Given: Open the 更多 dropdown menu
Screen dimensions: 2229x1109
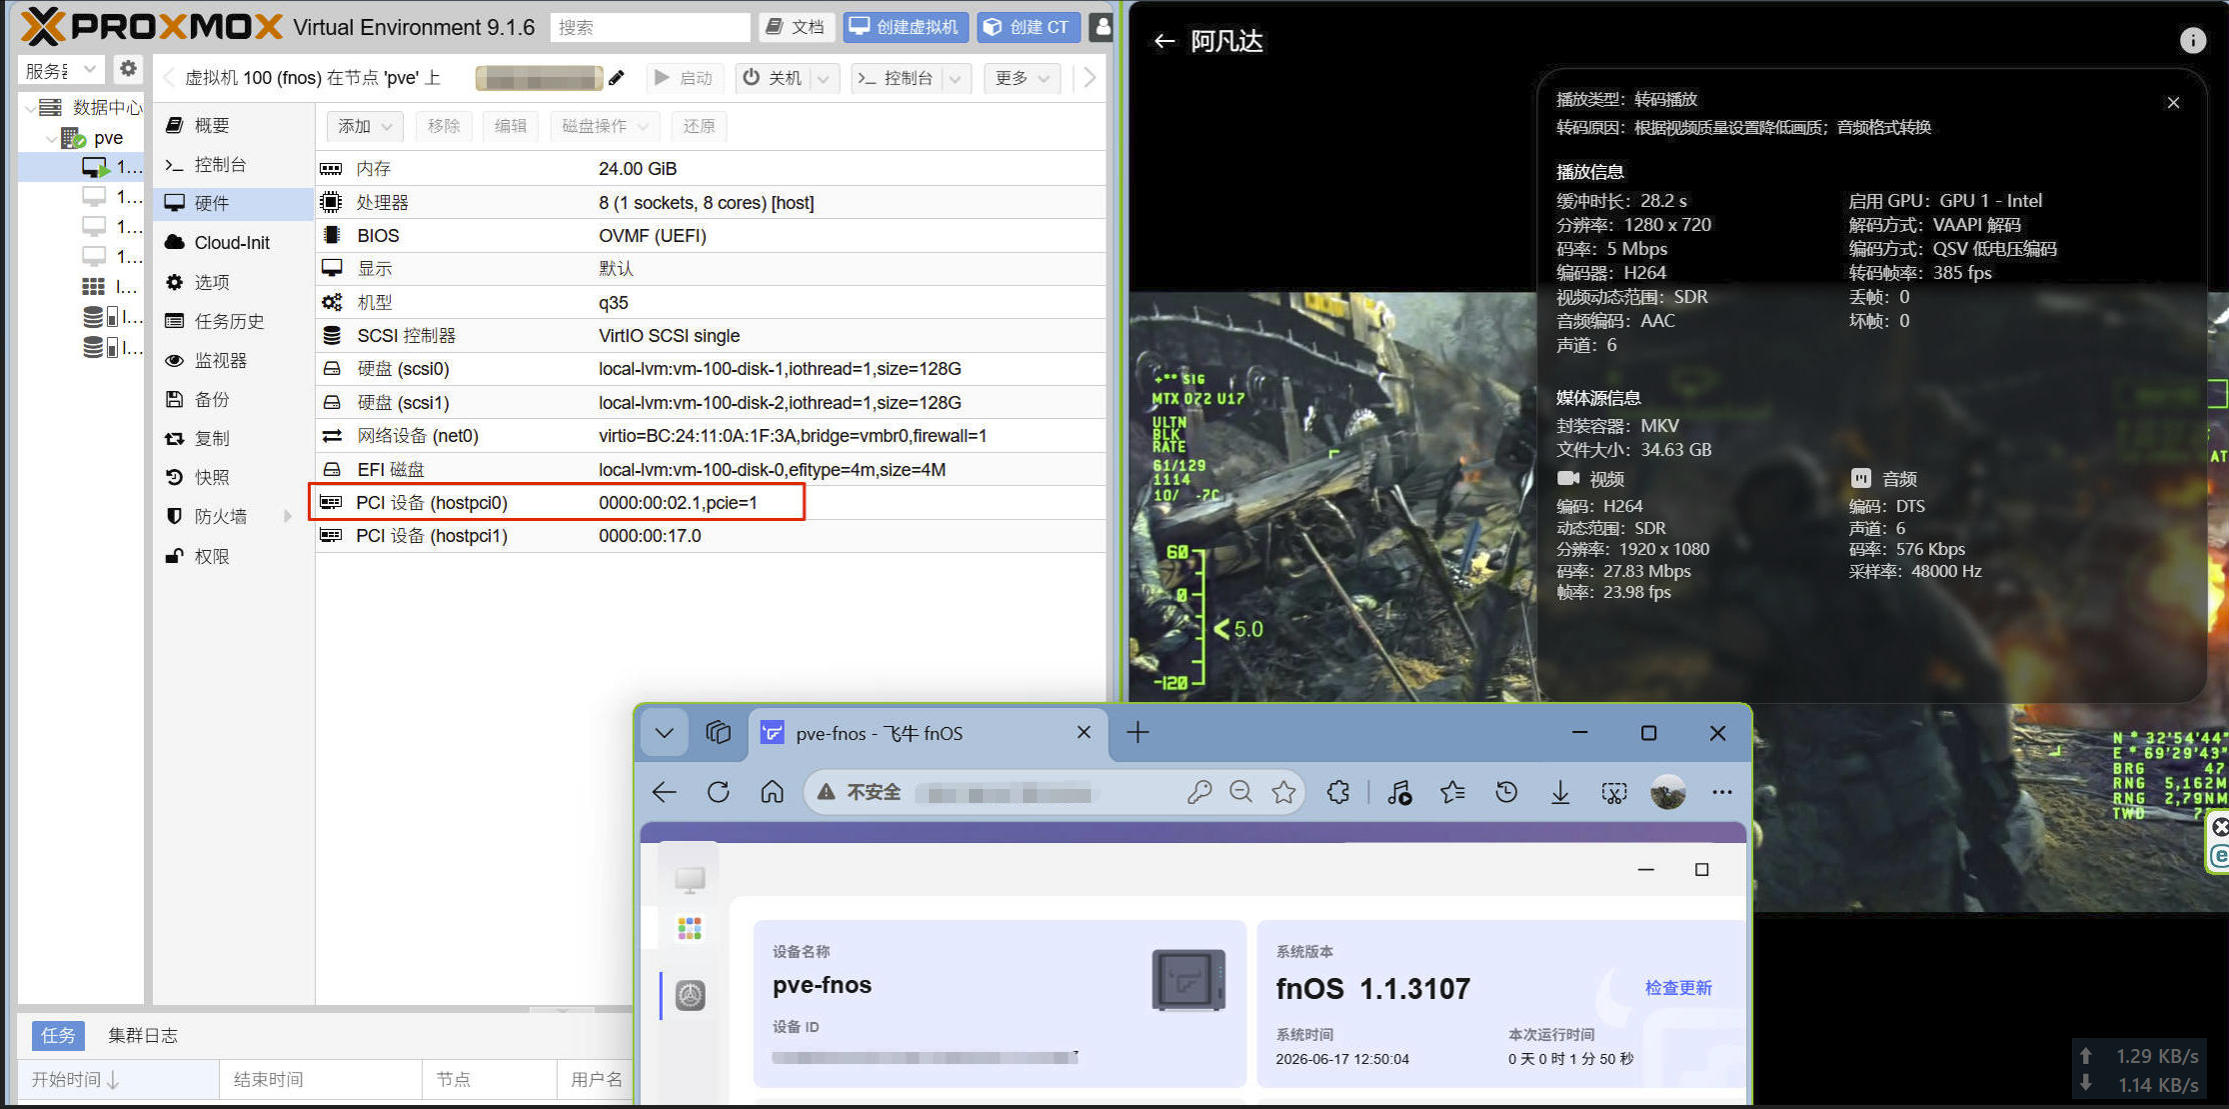Looking at the screenshot, I should 1022,78.
